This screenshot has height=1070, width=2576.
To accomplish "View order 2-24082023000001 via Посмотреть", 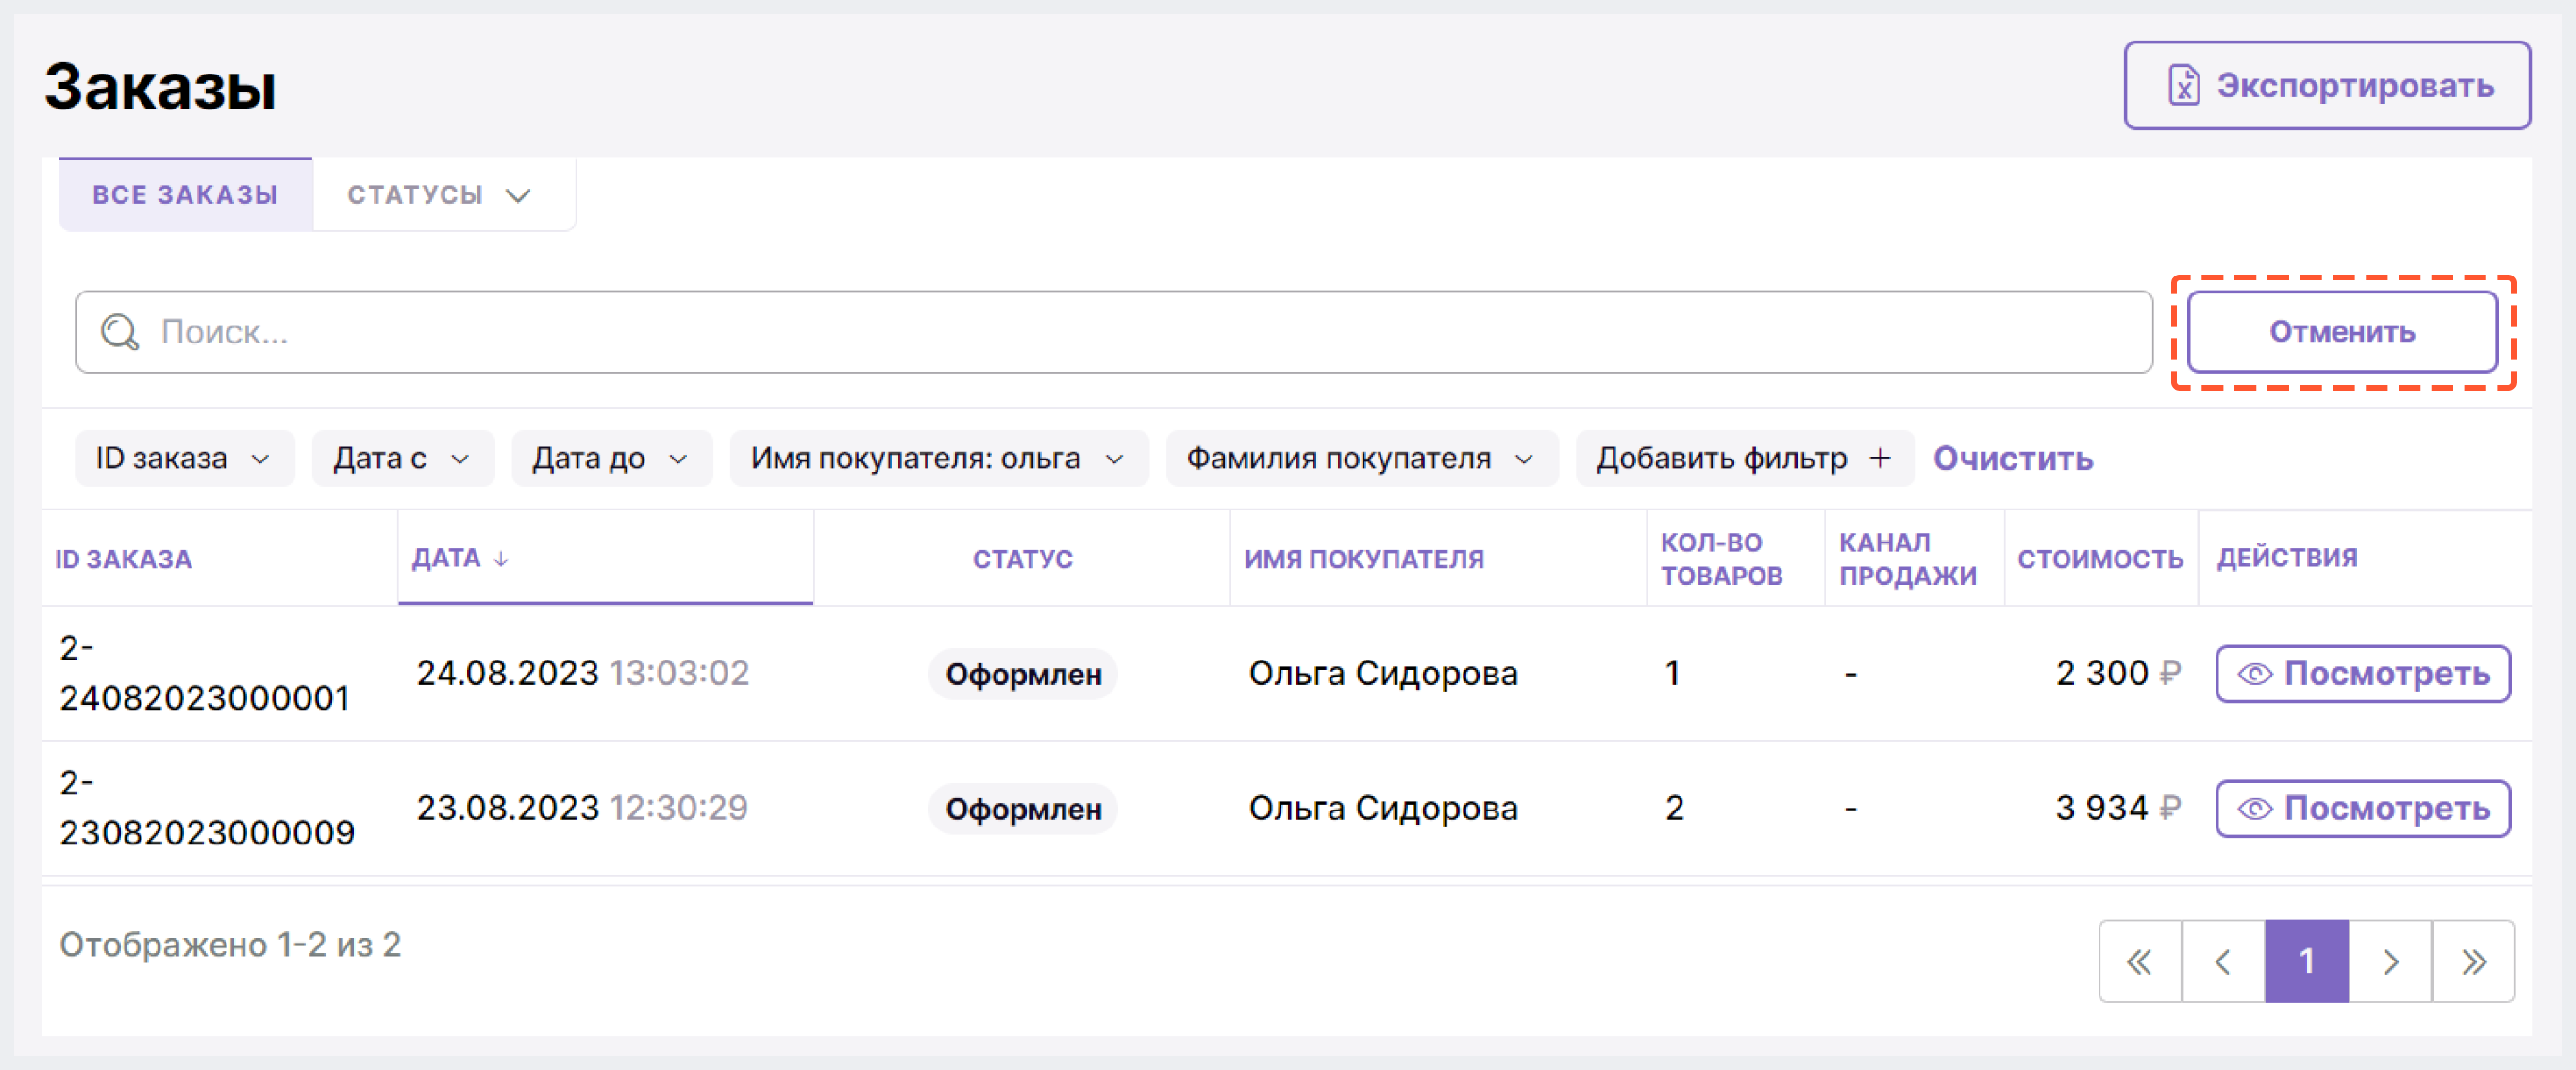I will (x=2363, y=674).
